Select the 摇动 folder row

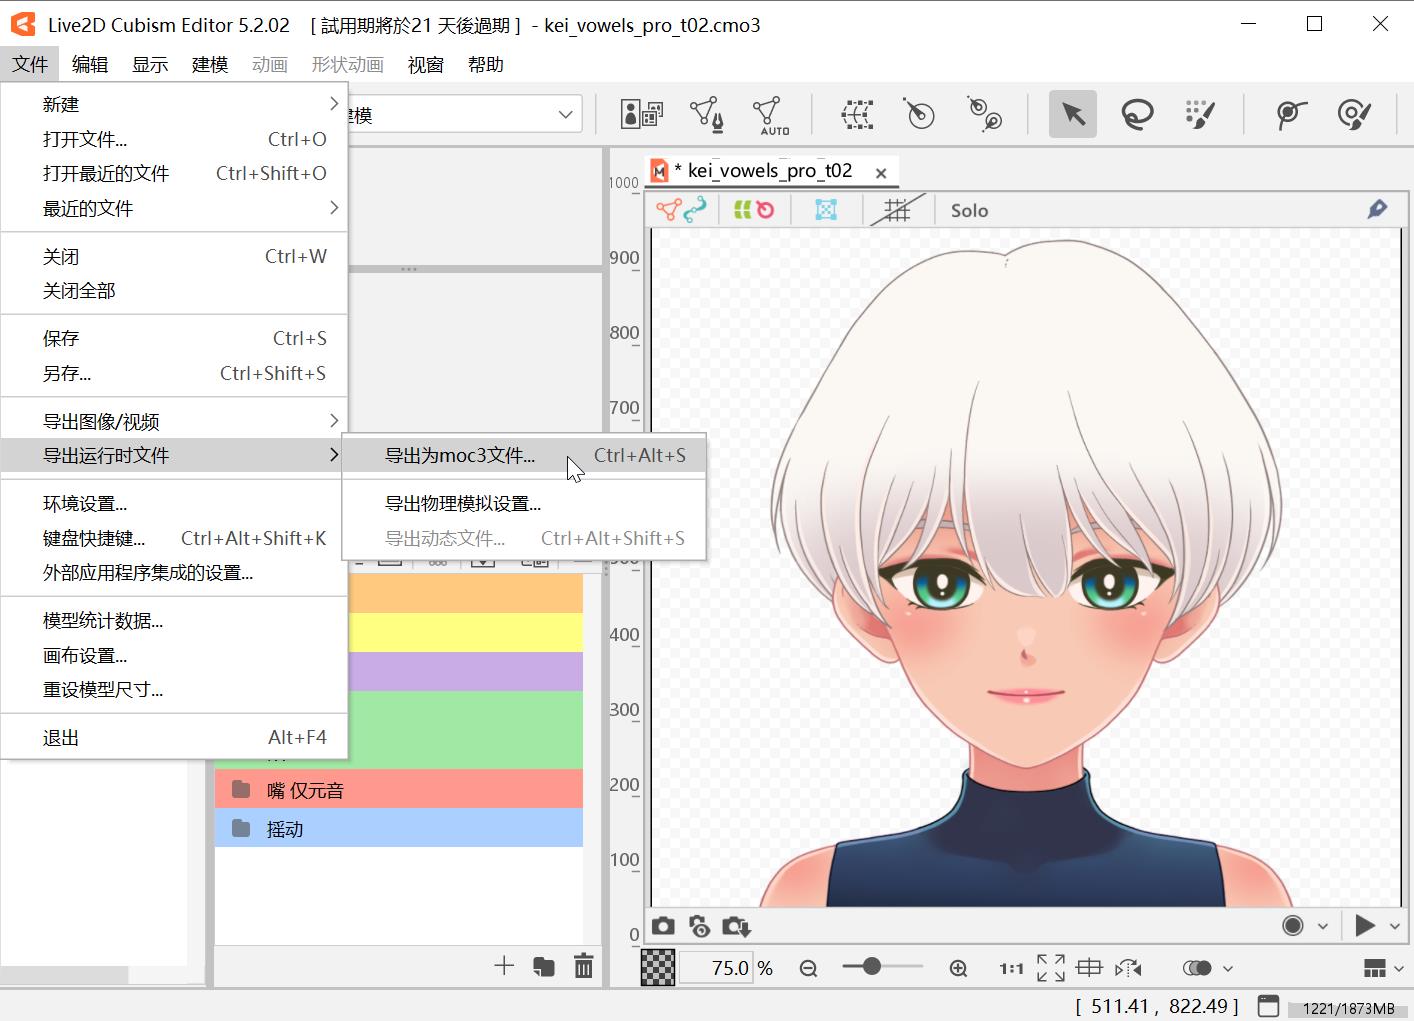click(399, 828)
